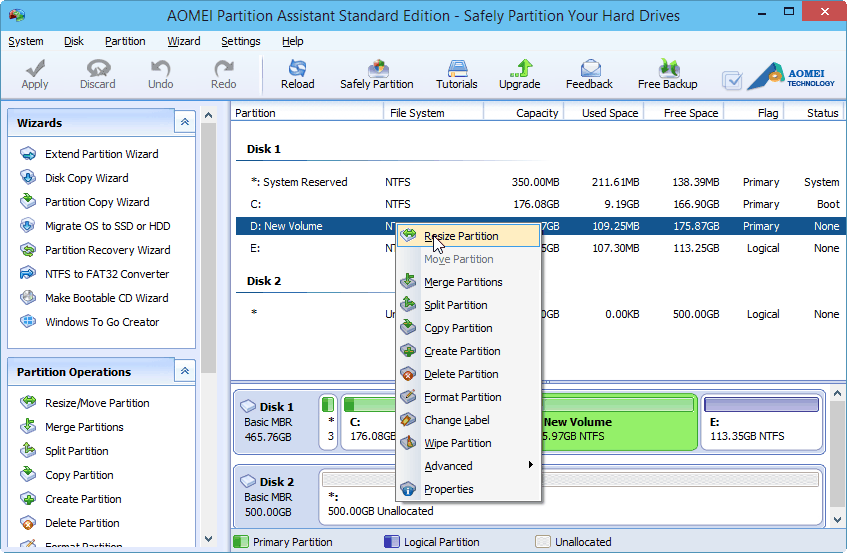Choose Delete Partition in context menu

click(469, 374)
